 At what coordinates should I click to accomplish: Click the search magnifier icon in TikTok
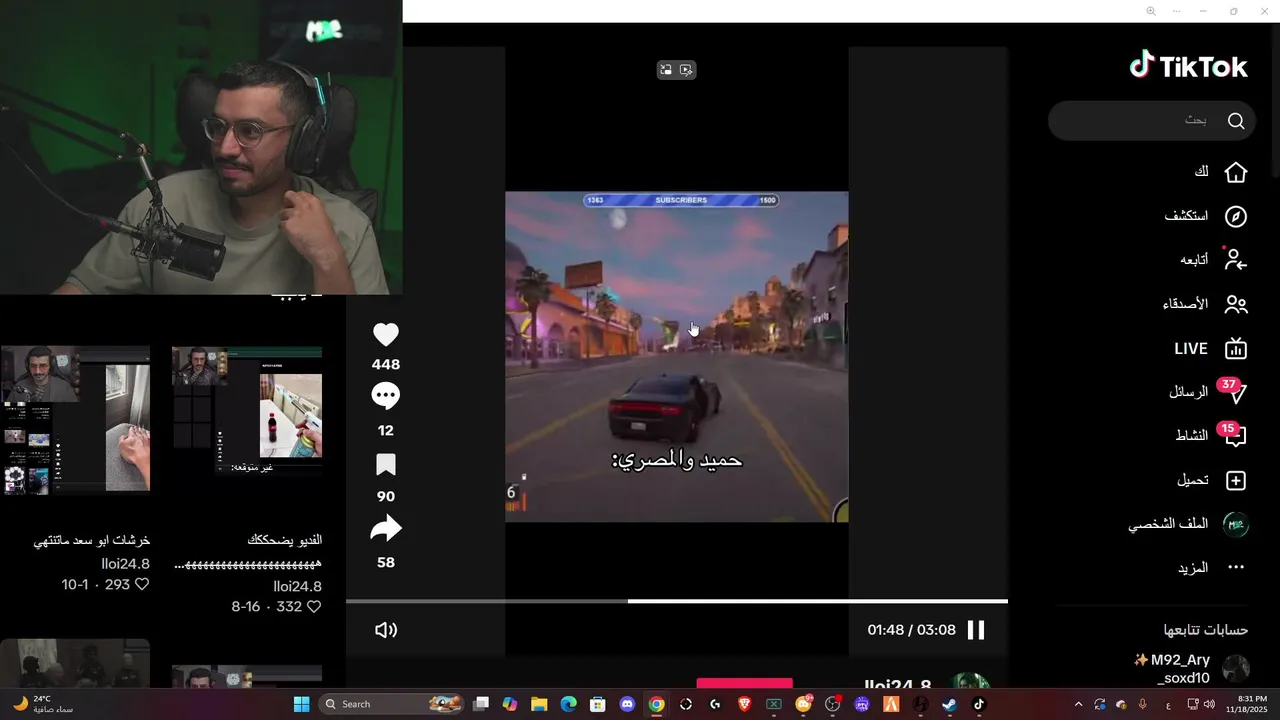[x=1236, y=121]
